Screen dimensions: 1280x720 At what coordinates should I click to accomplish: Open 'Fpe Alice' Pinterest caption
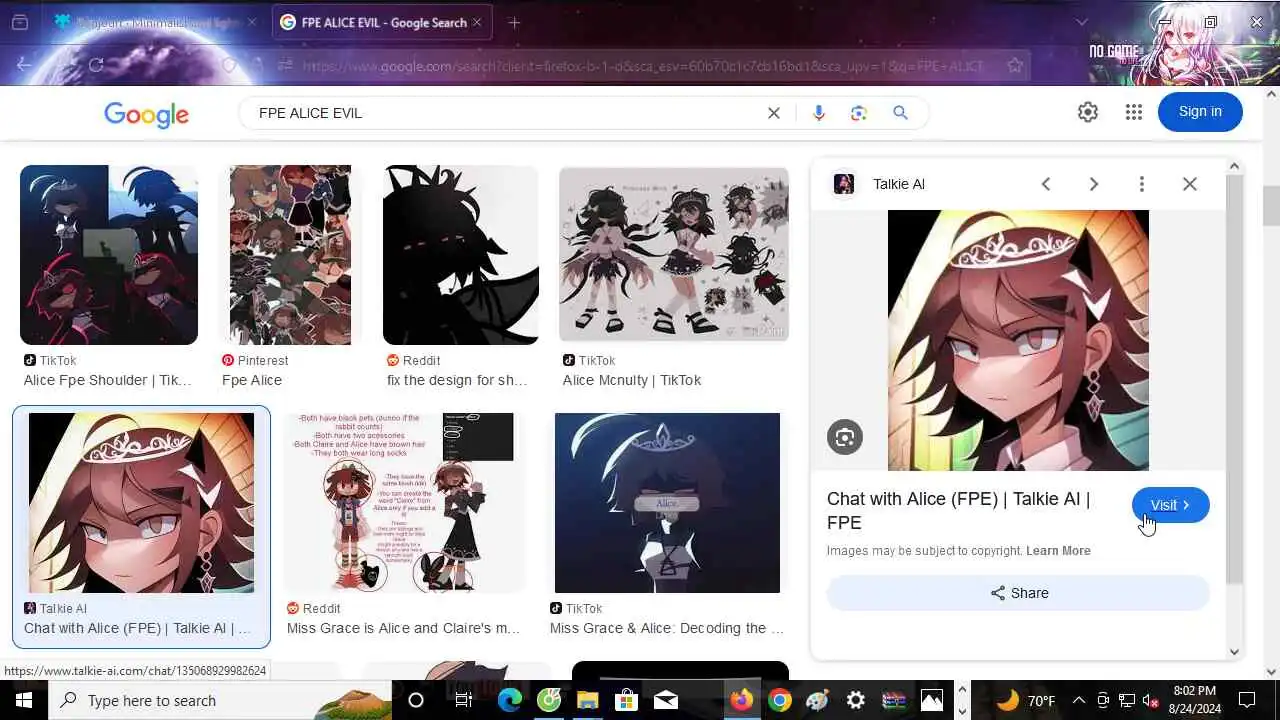(x=252, y=380)
